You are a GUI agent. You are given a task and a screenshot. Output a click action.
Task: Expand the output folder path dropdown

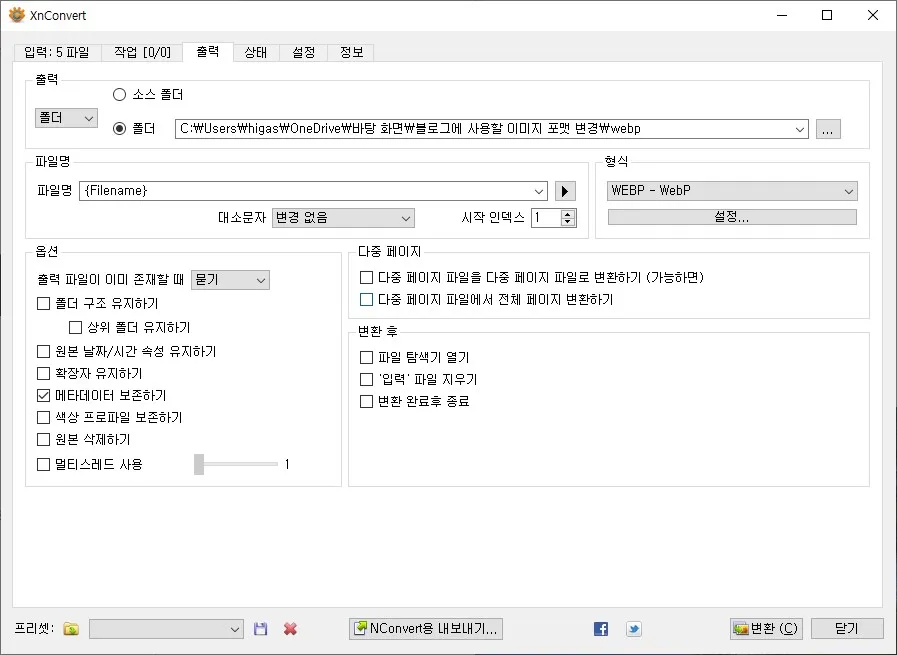tap(800, 129)
